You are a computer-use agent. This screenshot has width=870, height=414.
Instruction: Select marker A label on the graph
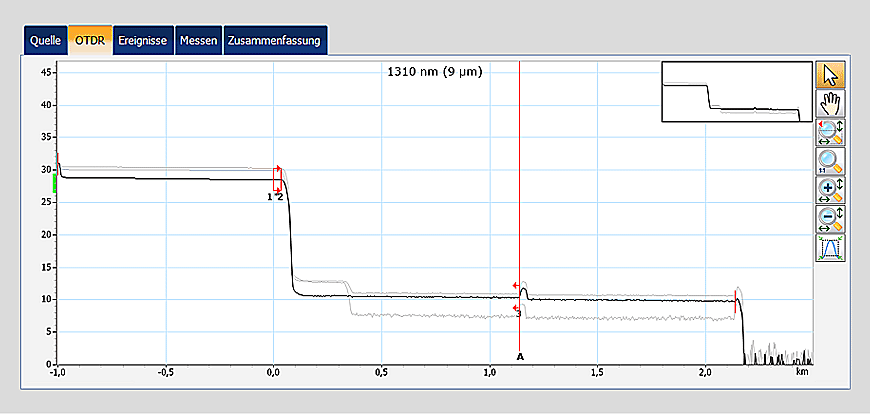pos(520,356)
